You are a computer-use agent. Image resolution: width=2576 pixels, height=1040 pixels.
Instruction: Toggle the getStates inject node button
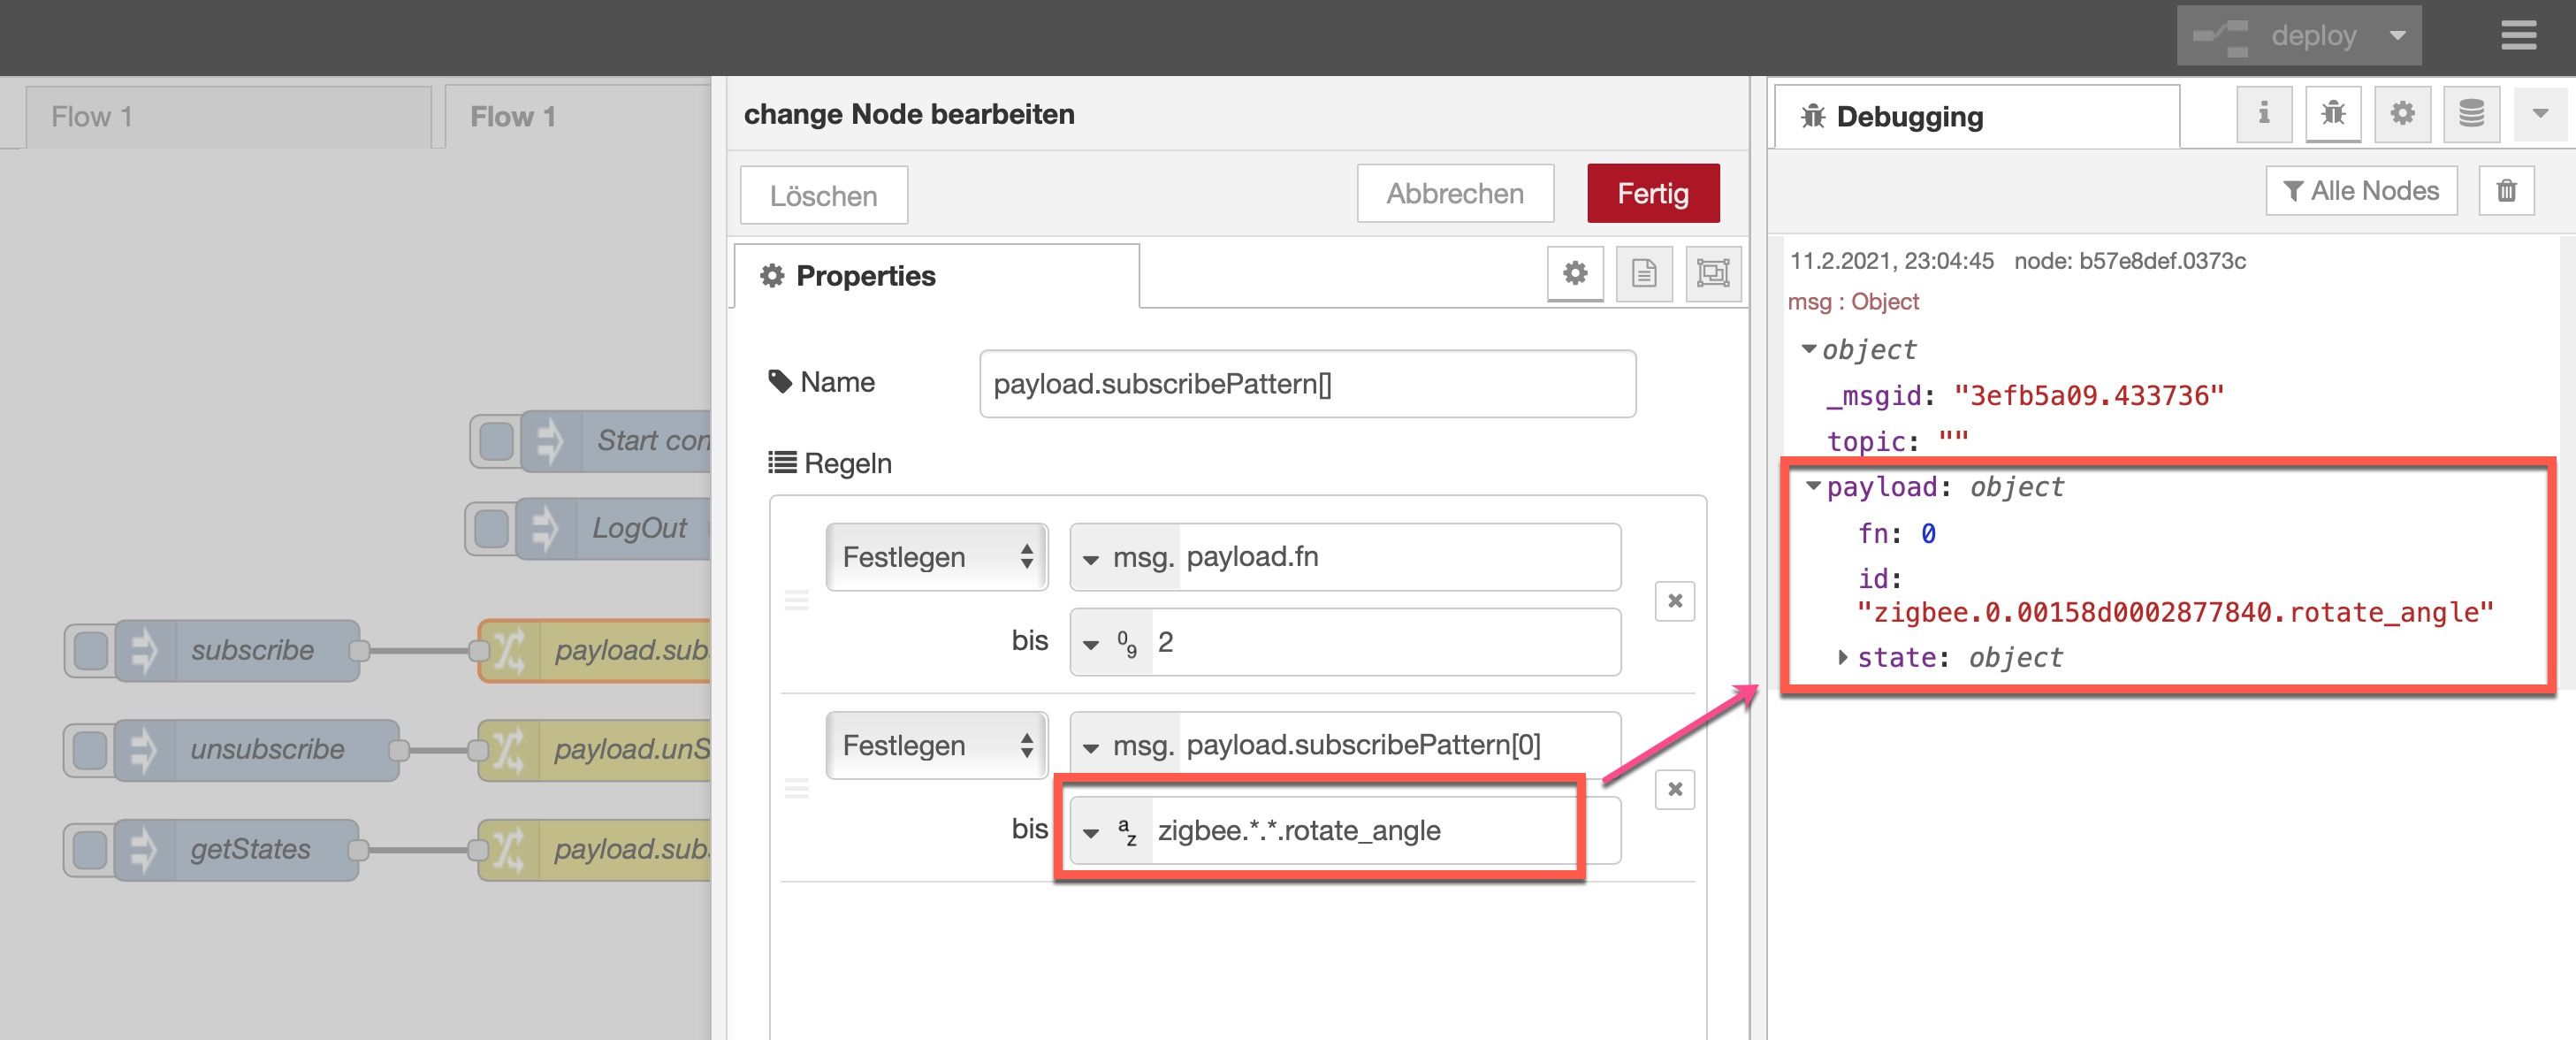tap(90, 850)
